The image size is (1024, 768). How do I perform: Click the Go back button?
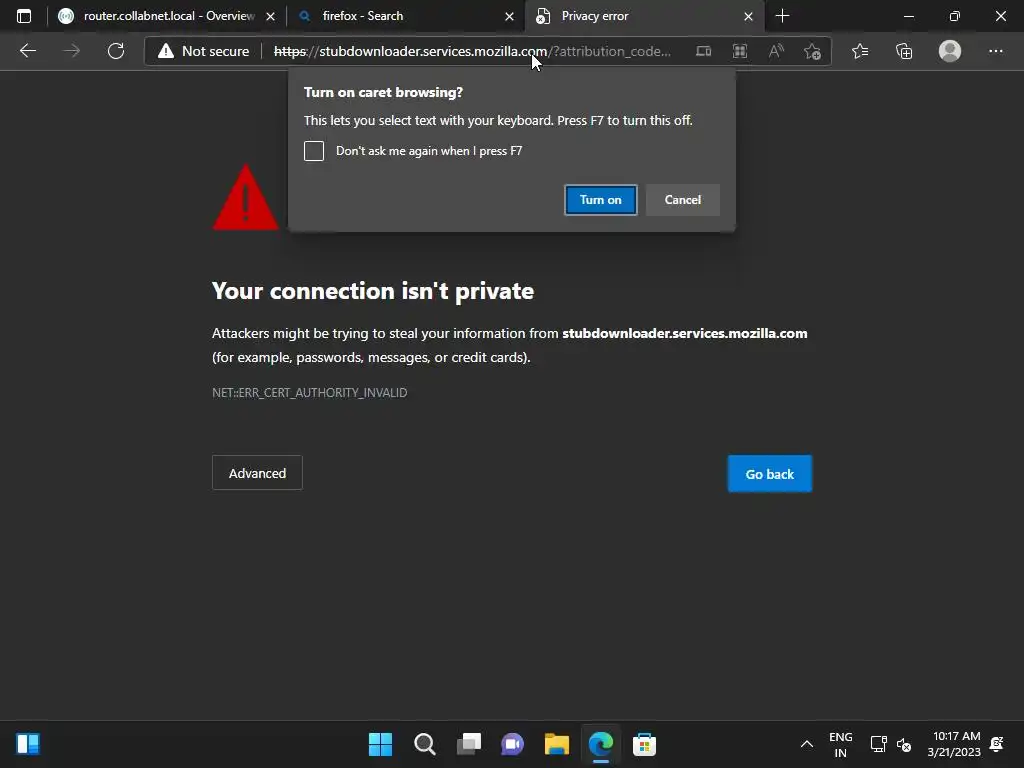(x=770, y=473)
